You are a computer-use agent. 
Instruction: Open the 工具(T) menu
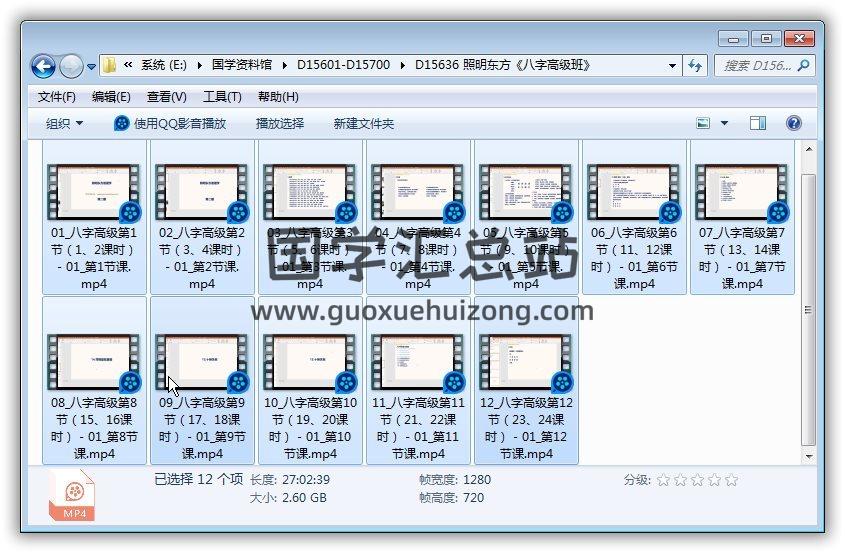(222, 97)
